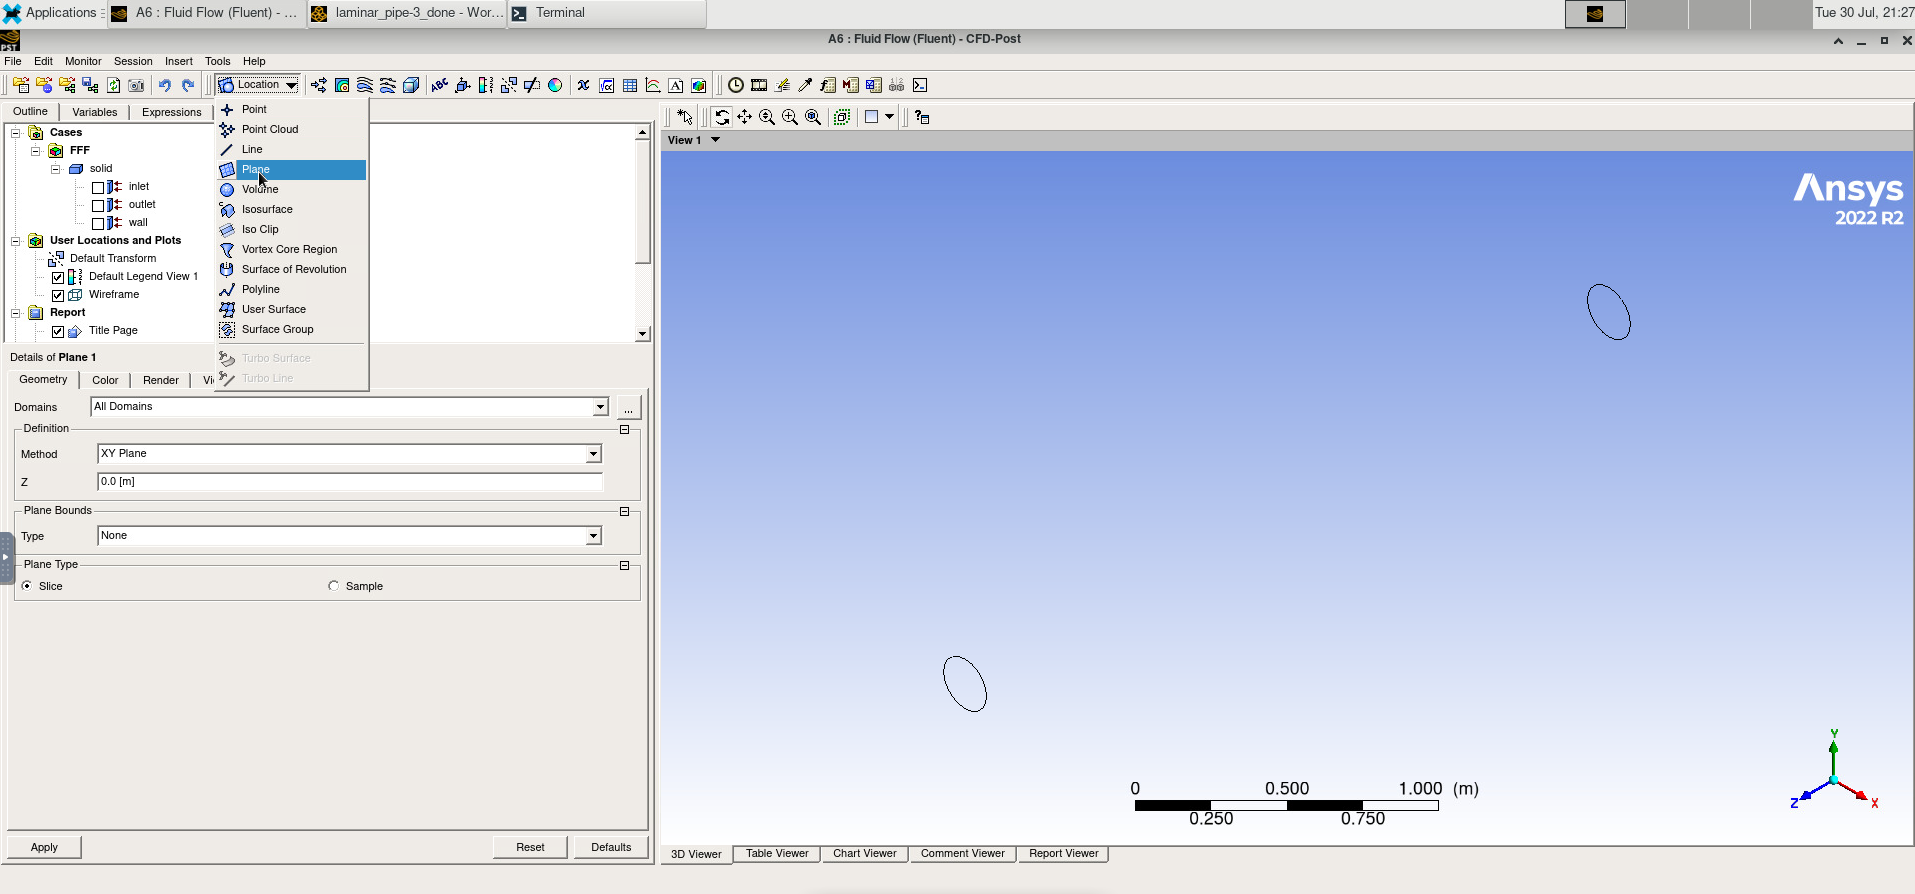Click the Undo arrow icon
The height and width of the screenshot is (894, 1915).
pyautogui.click(x=164, y=85)
